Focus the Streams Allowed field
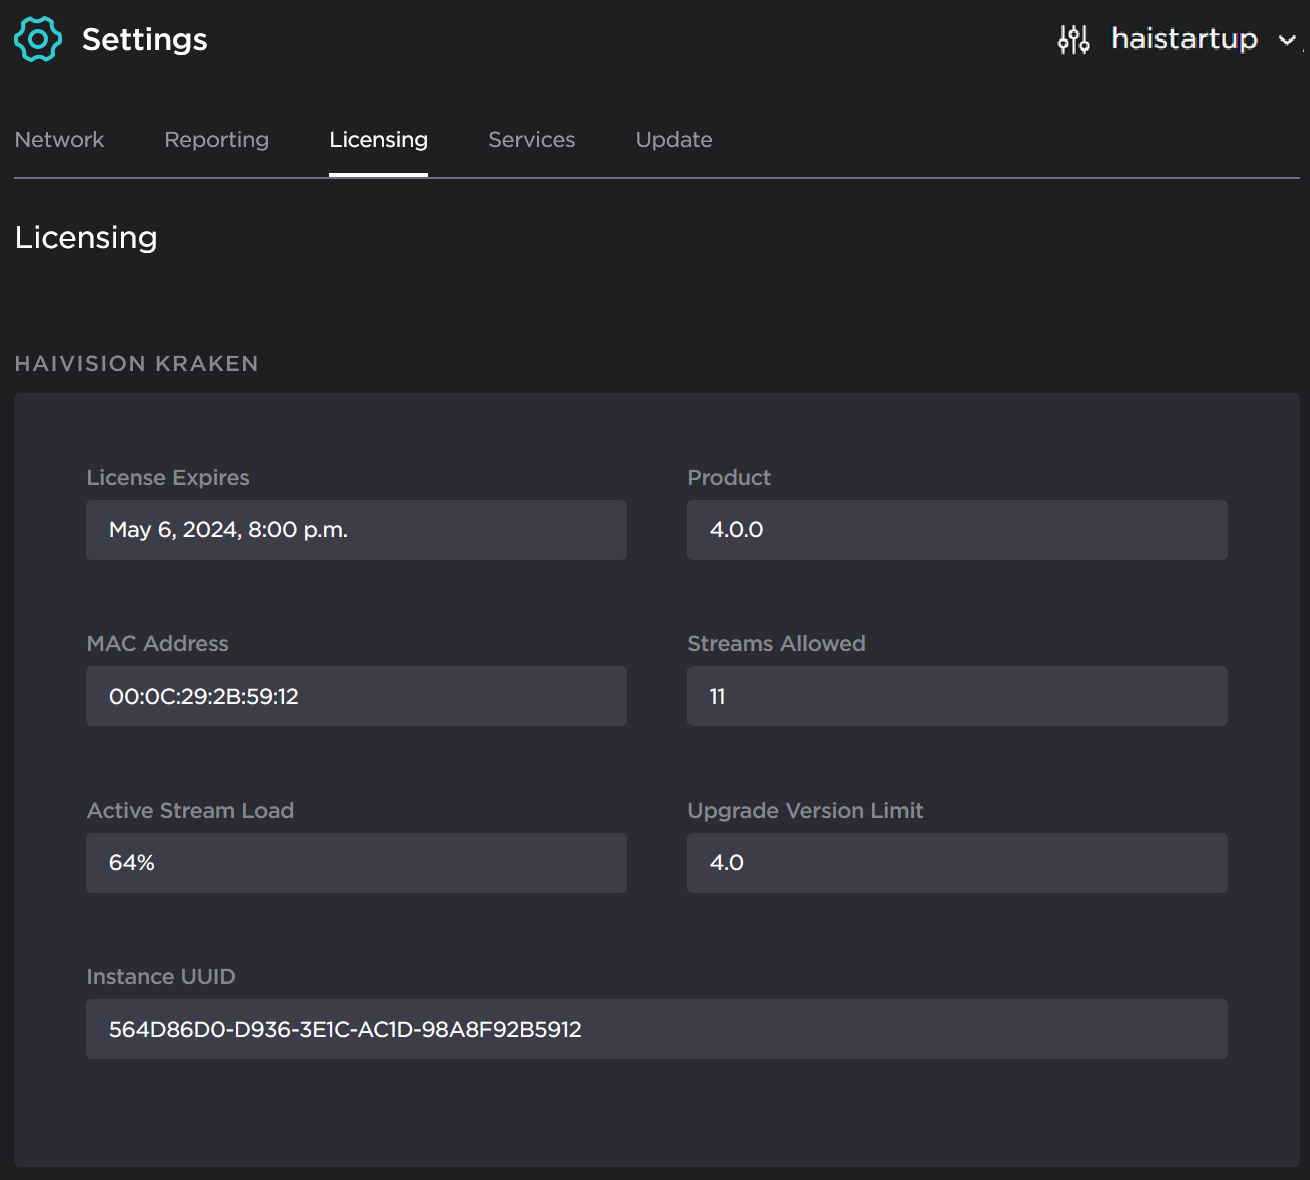 (x=956, y=696)
